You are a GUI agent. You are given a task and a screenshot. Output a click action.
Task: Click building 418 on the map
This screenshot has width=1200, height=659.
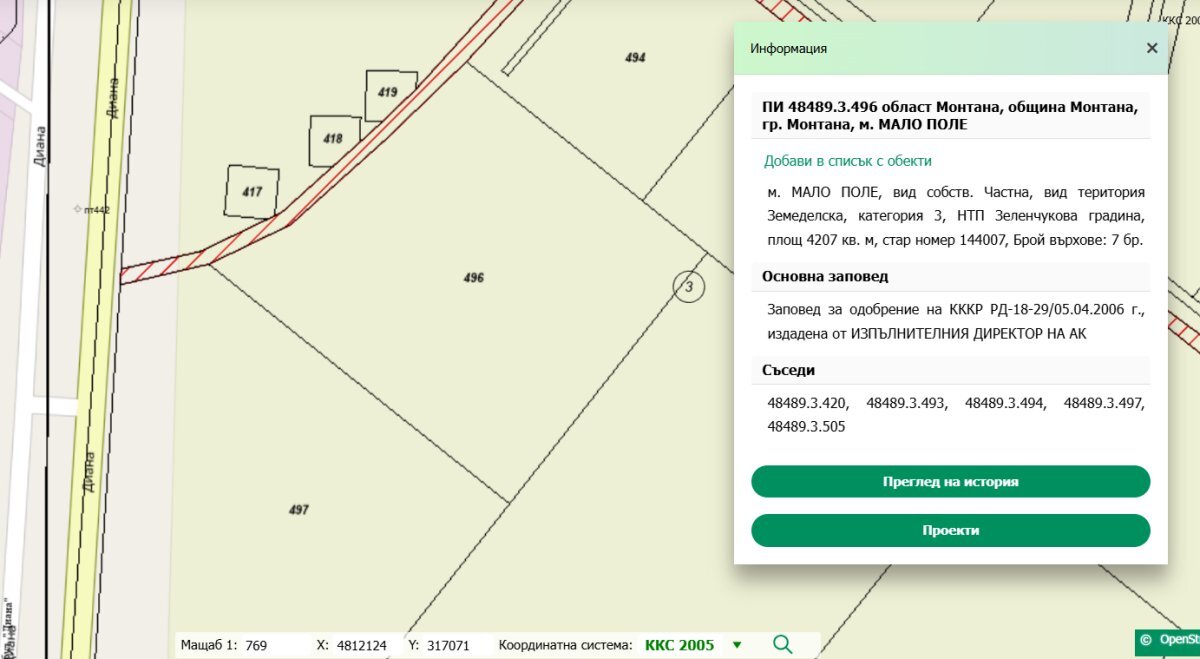pos(334,141)
